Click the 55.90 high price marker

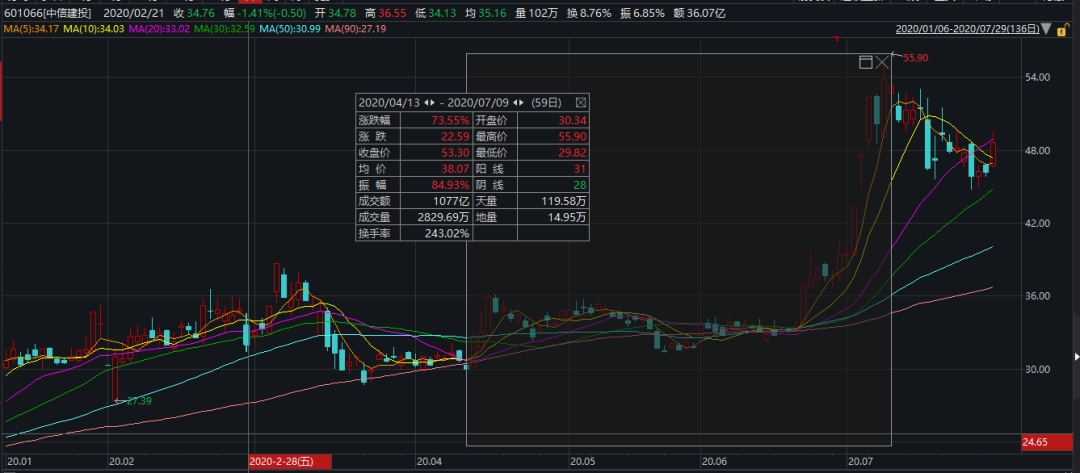point(915,58)
